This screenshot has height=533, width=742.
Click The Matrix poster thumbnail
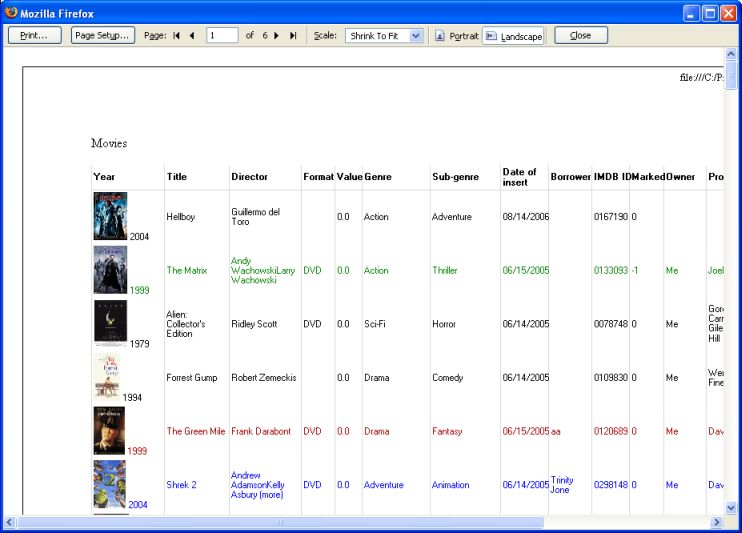coord(110,270)
